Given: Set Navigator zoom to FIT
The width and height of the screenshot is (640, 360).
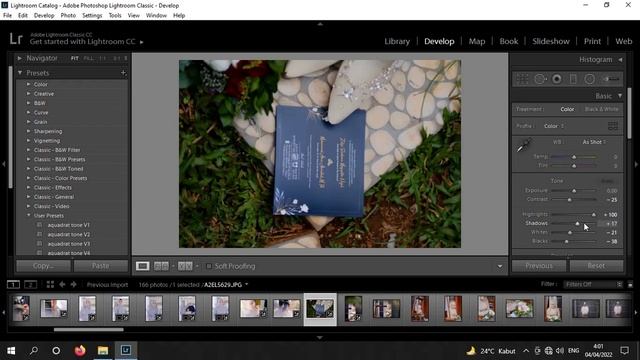Looking at the screenshot, I should coord(75,58).
